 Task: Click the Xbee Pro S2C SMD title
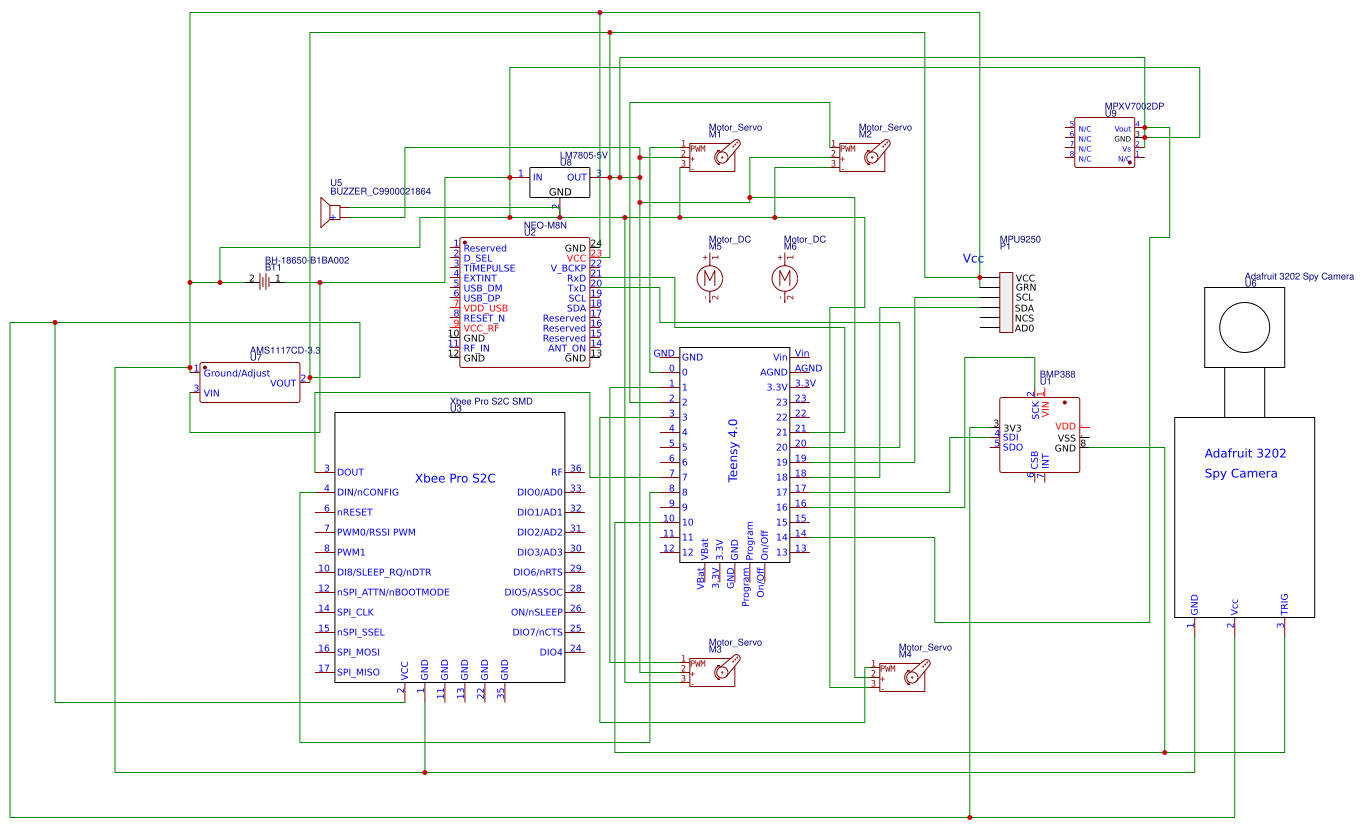point(491,401)
